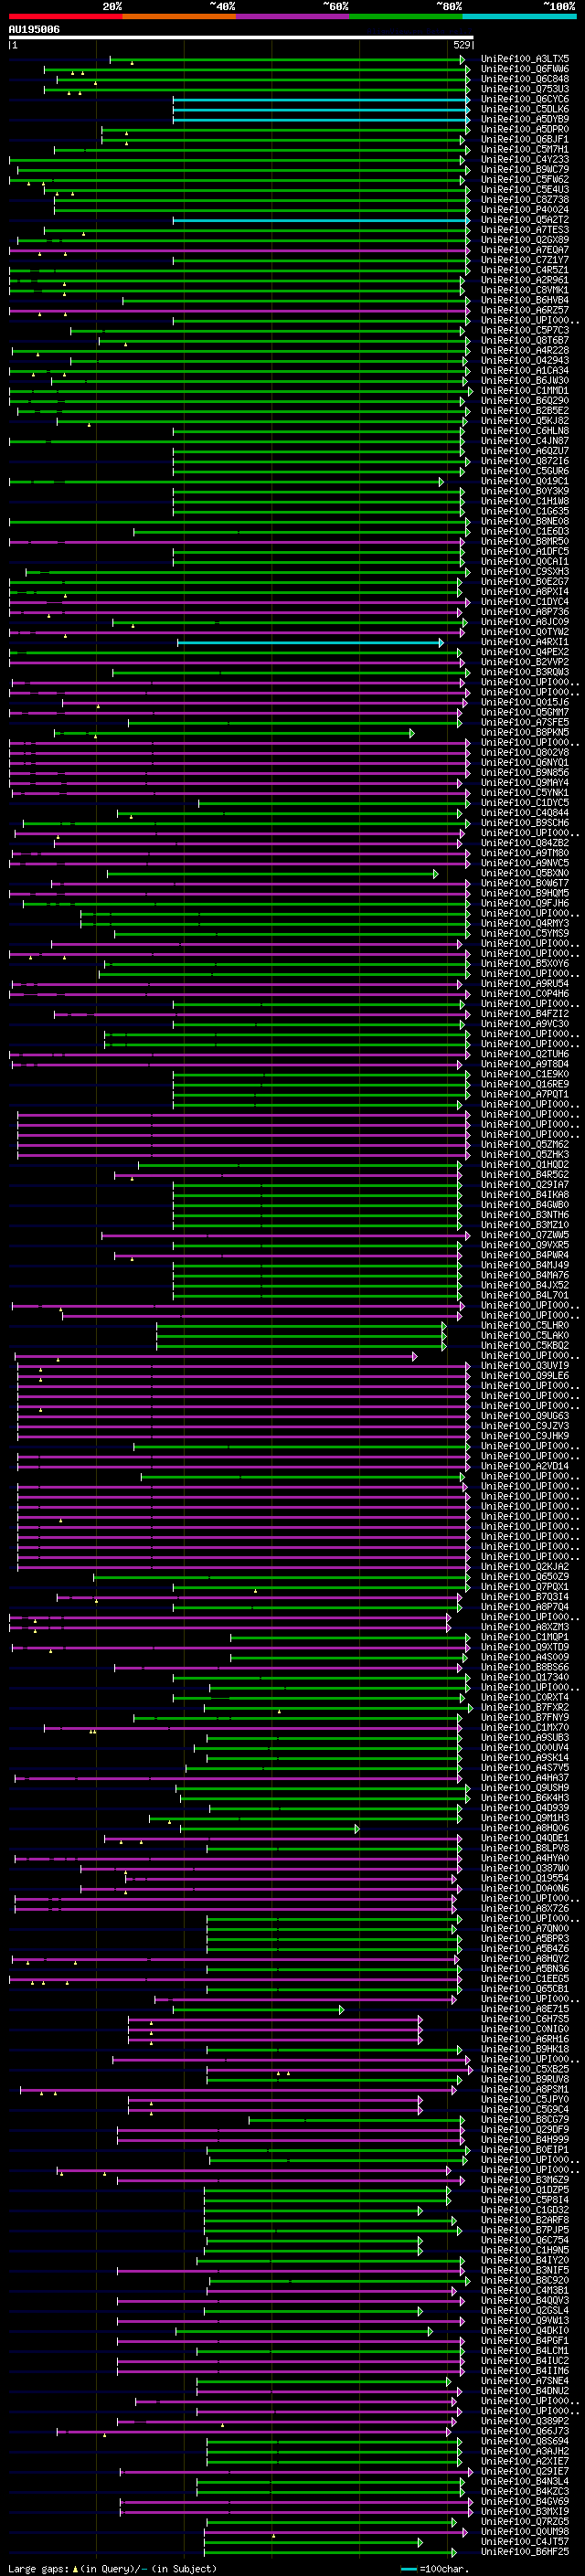Click the UniRef100_B6HF25 label
Viewport: 585px width, 2576px height.
[x=525, y=2553]
